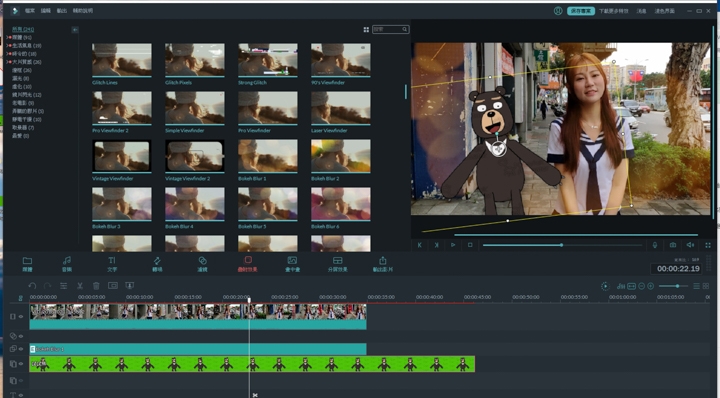Click the preview playback progress slider

[x=562, y=245]
